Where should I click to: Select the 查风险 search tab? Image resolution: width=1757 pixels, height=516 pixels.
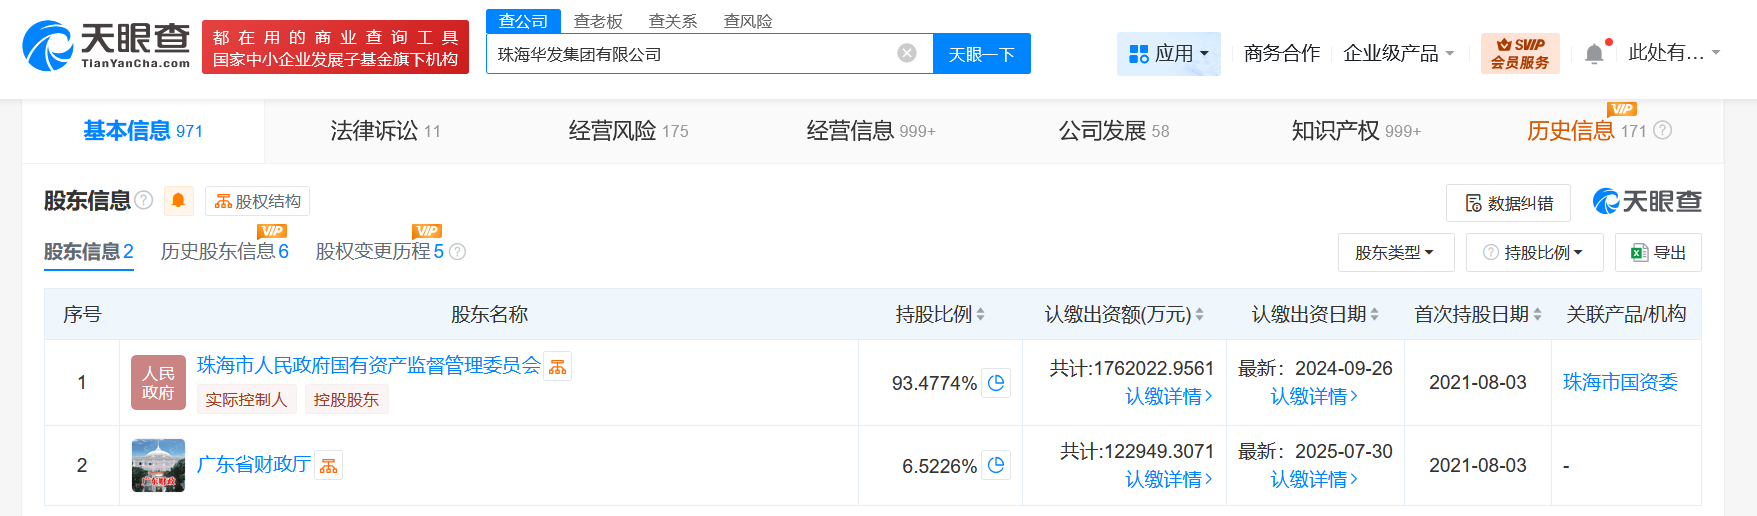[x=748, y=21]
